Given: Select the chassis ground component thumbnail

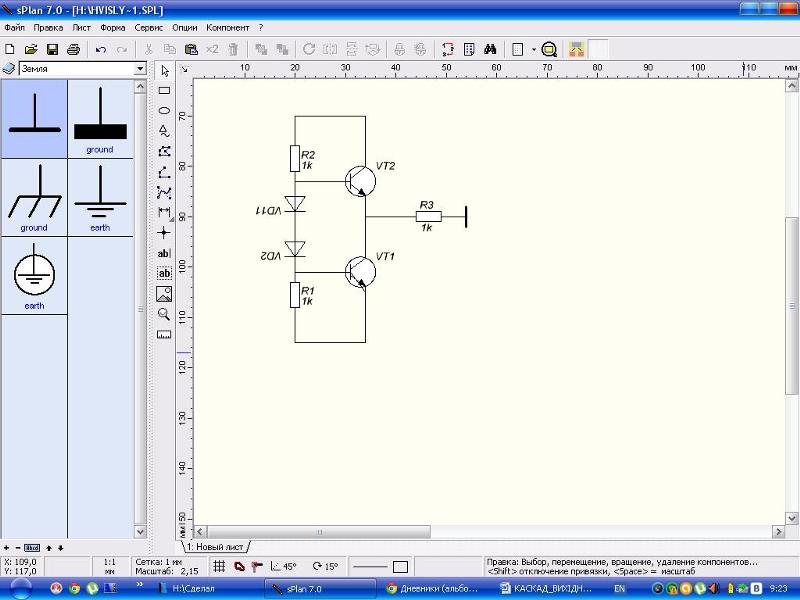Looking at the screenshot, I should [x=34, y=197].
